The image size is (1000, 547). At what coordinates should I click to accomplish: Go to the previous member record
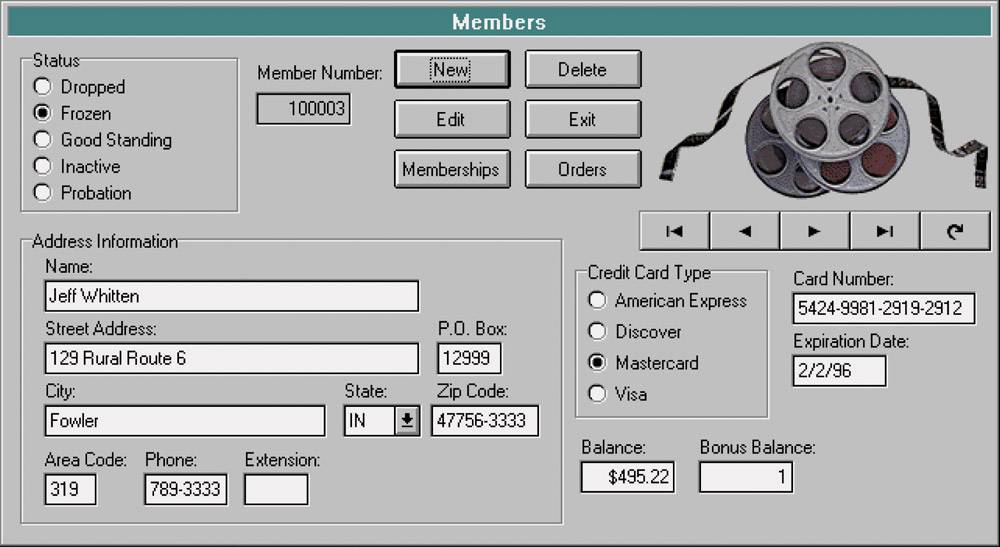(x=744, y=231)
